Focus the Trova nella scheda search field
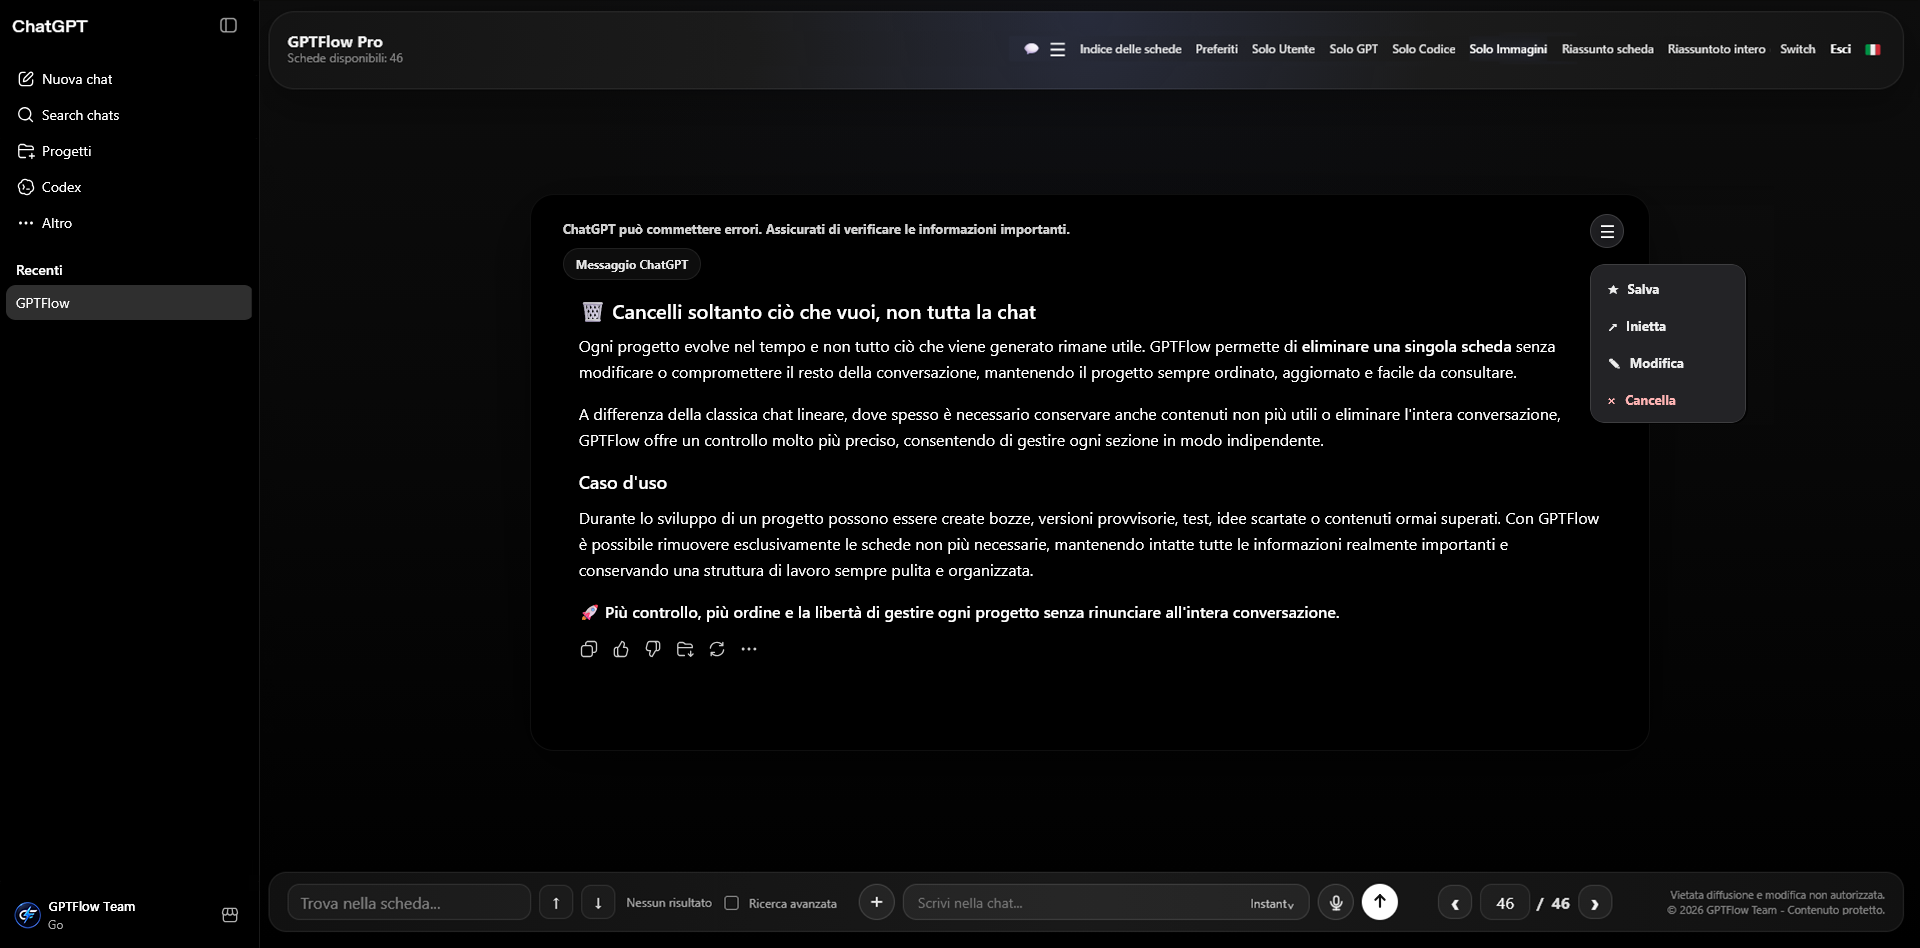Image resolution: width=1920 pixels, height=948 pixels. click(409, 902)
